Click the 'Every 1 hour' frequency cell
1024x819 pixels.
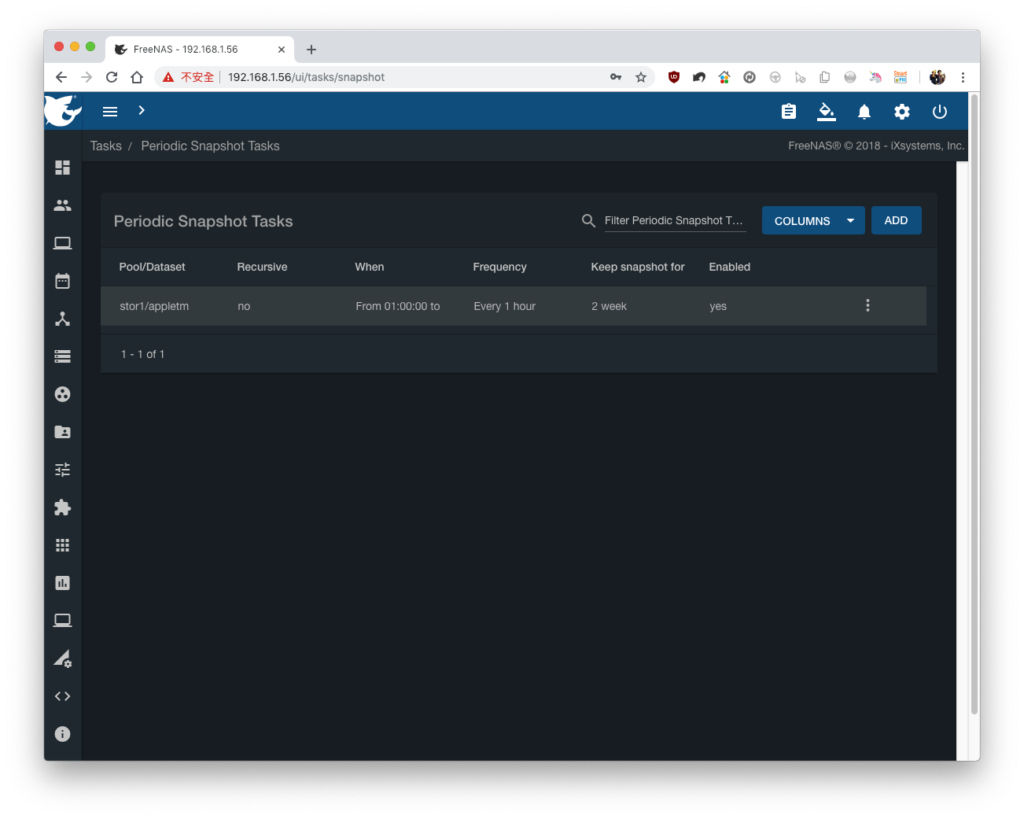coord(504,306)
